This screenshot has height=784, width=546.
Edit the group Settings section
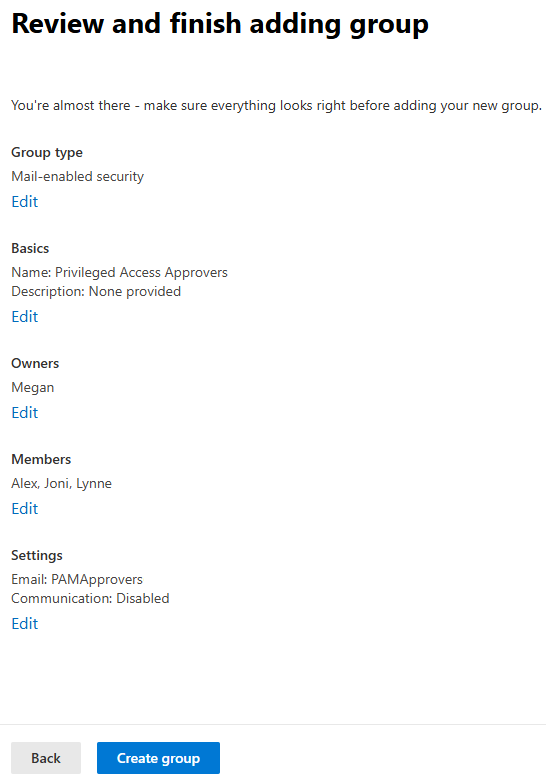pyautogui.click(x=24, y=624)
